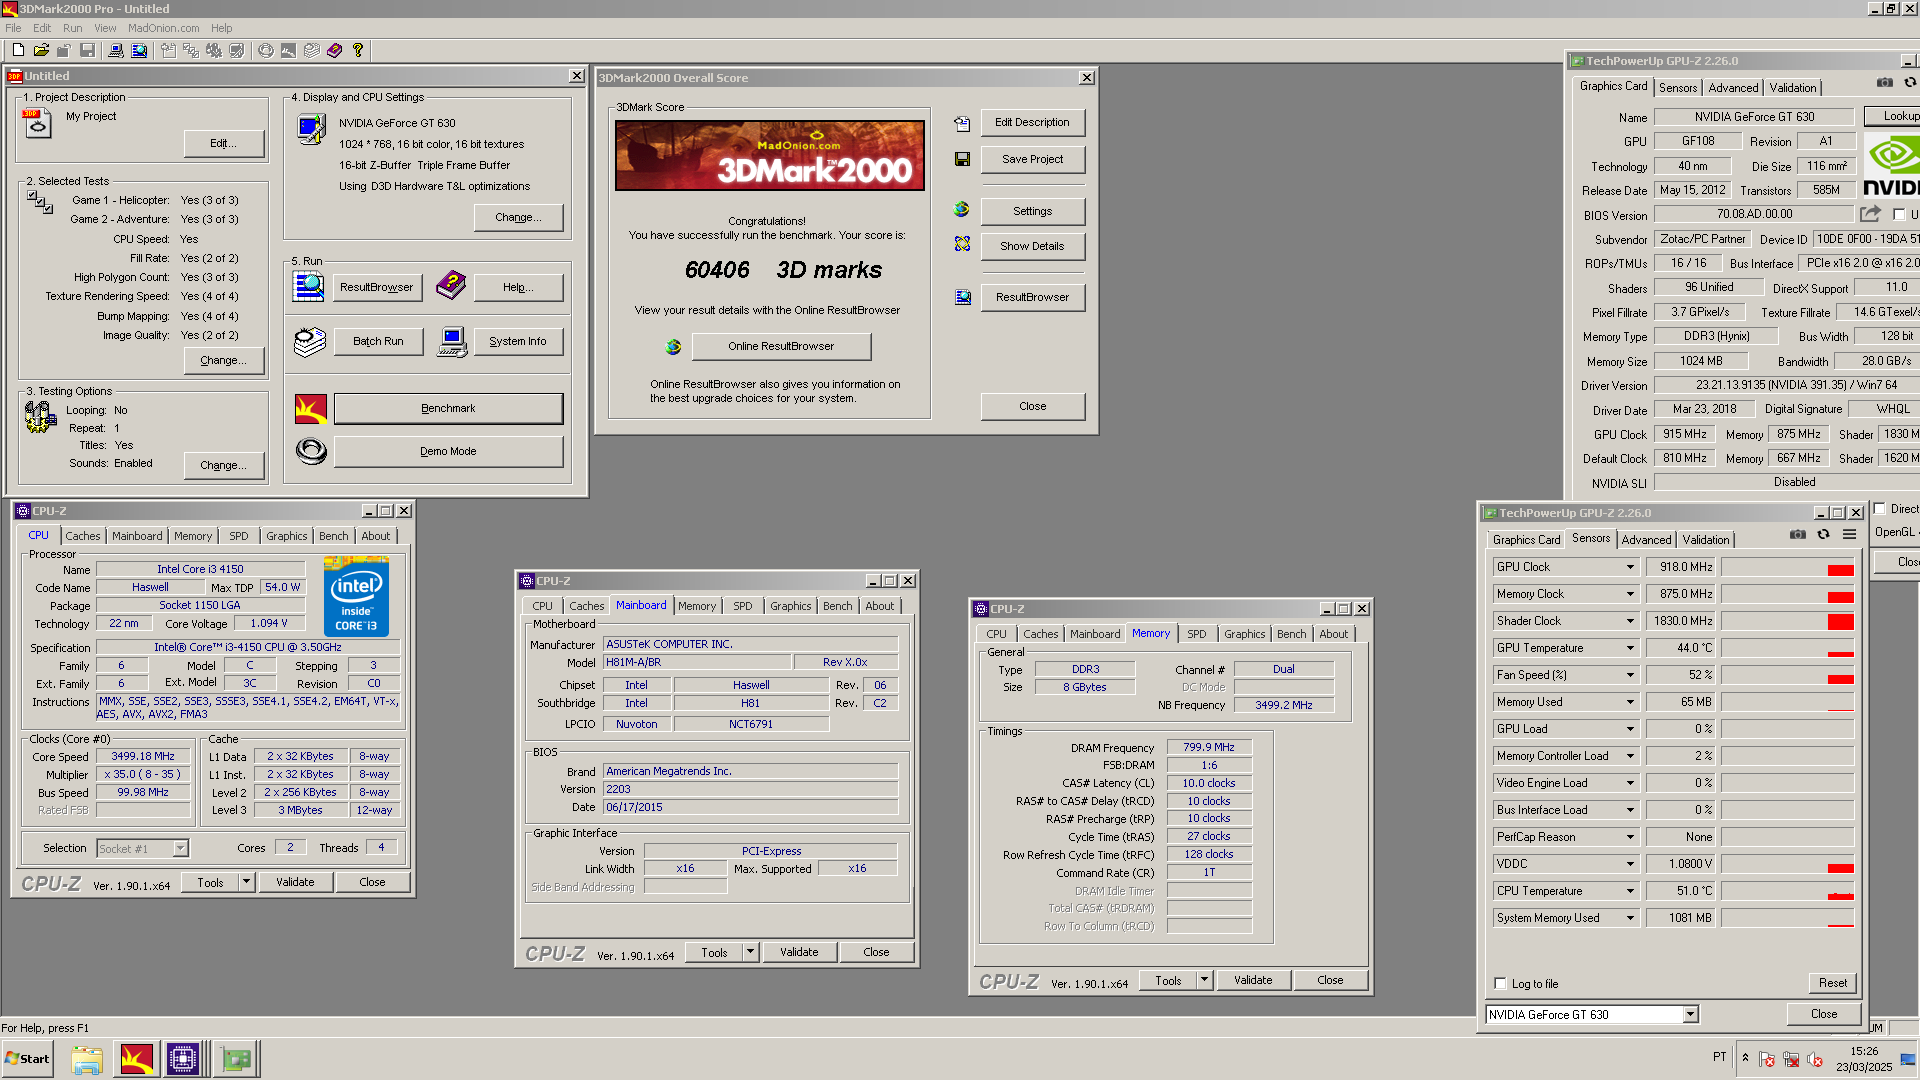This screenshot has width=1920, height=1080.
Task: Click the 3DMark taskbar icon
Action: pos(136,1058)
